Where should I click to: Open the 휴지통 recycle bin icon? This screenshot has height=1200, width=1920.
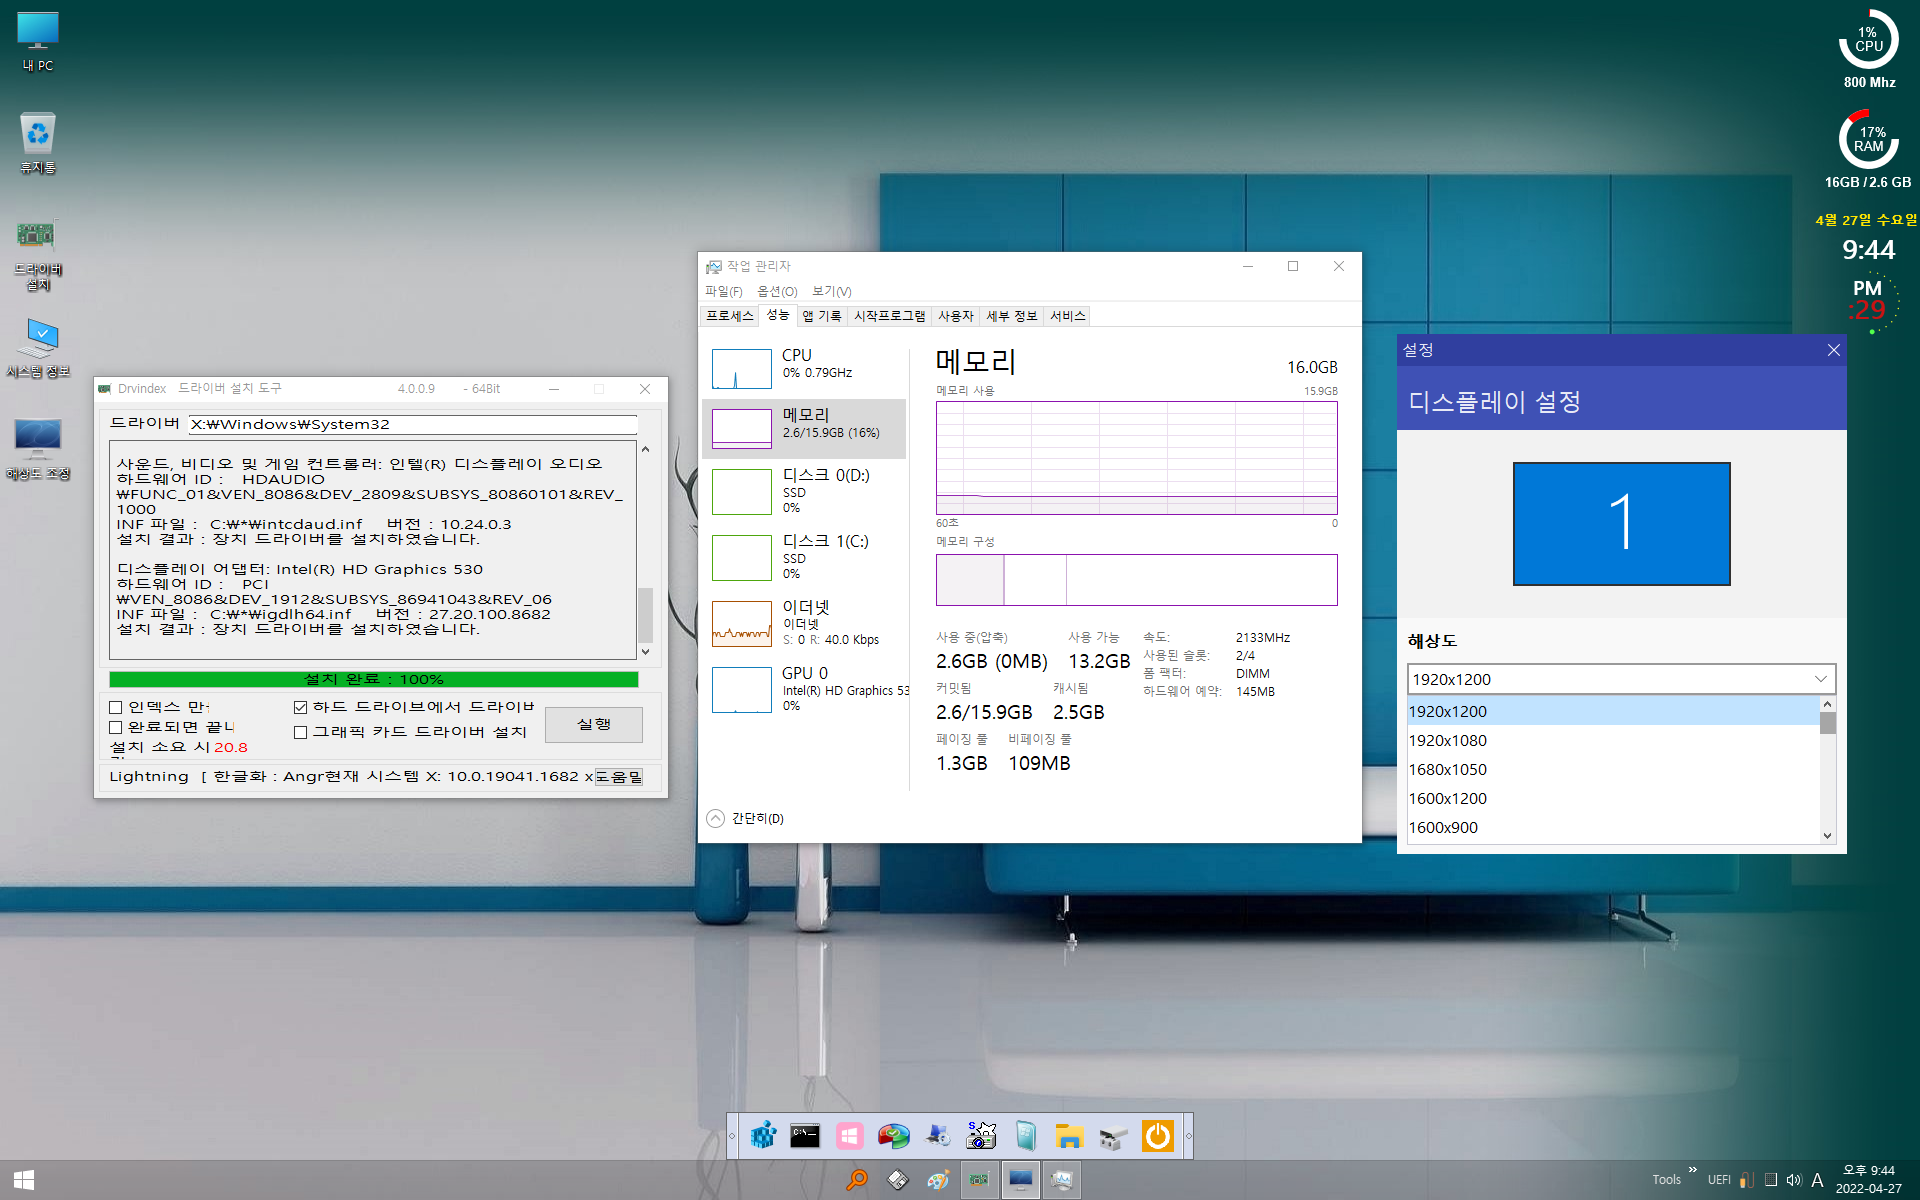pos(38,143)
